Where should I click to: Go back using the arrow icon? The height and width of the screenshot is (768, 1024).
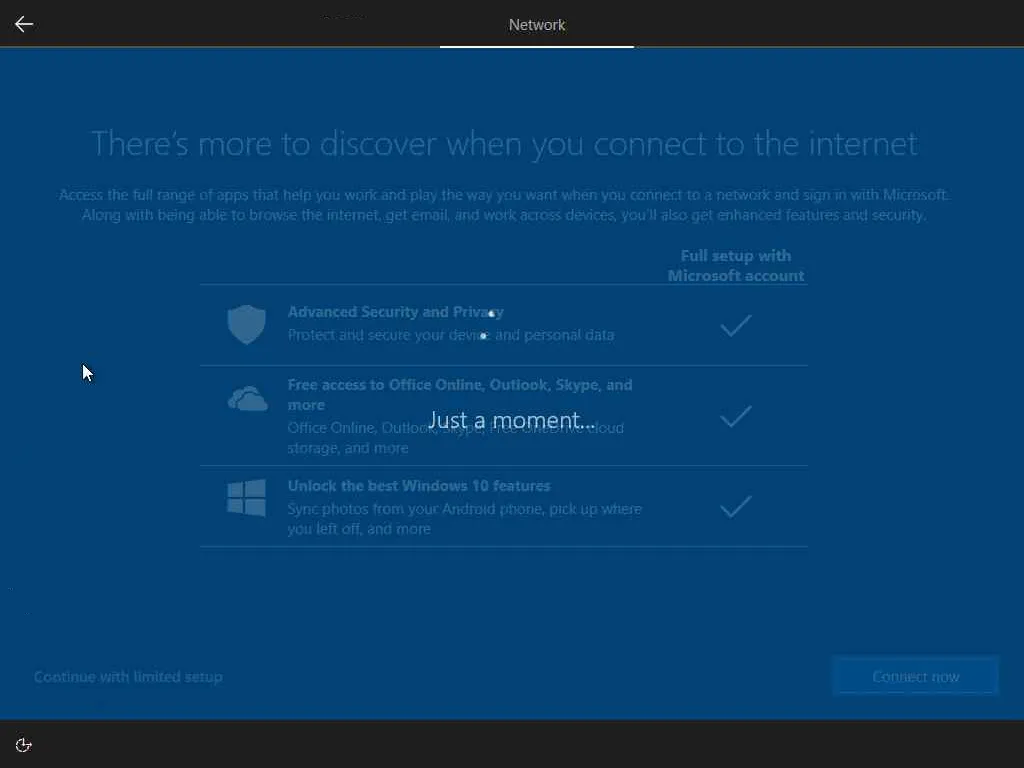point(24,25)
